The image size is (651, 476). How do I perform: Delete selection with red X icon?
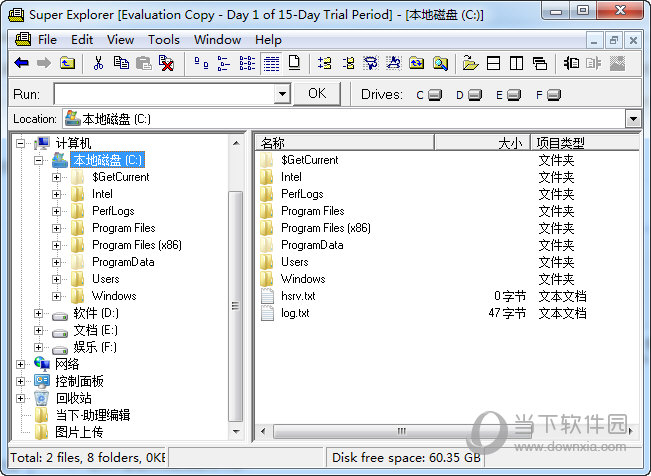point(166,63)
